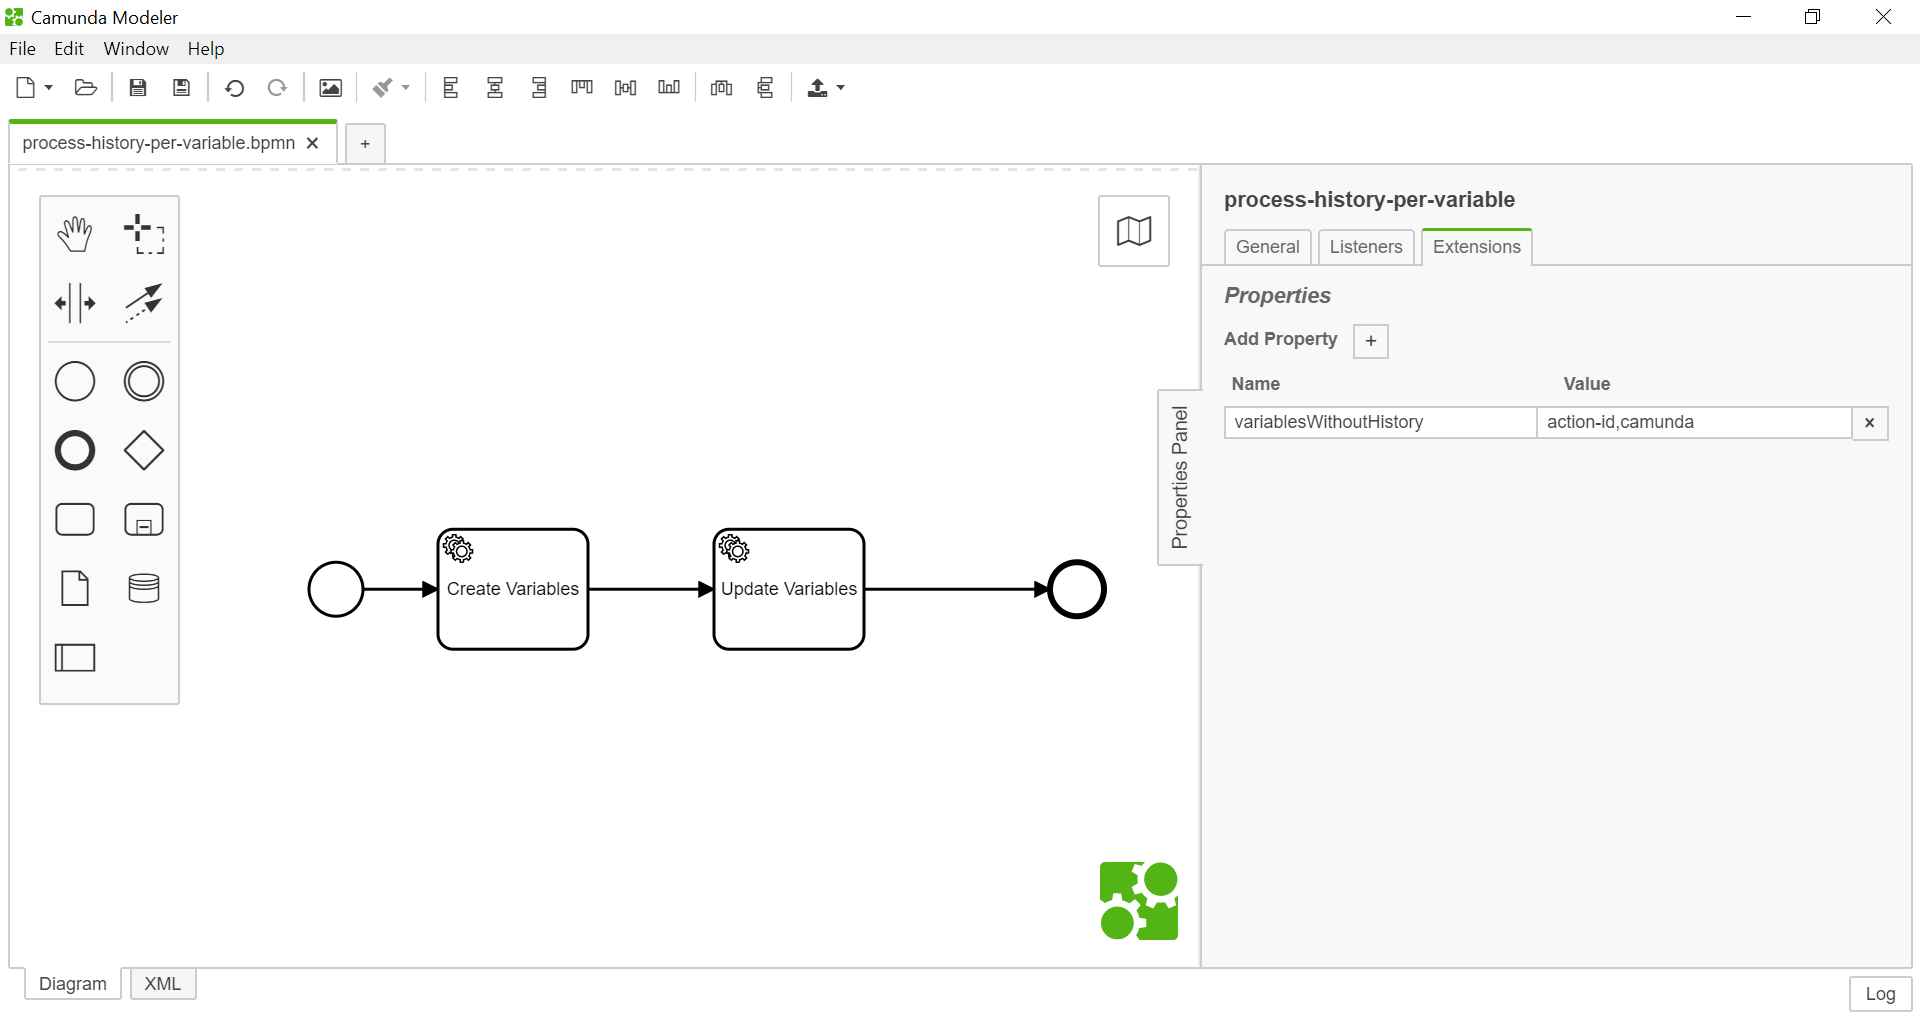Align elements to bottom

click(x=669, y=88)
